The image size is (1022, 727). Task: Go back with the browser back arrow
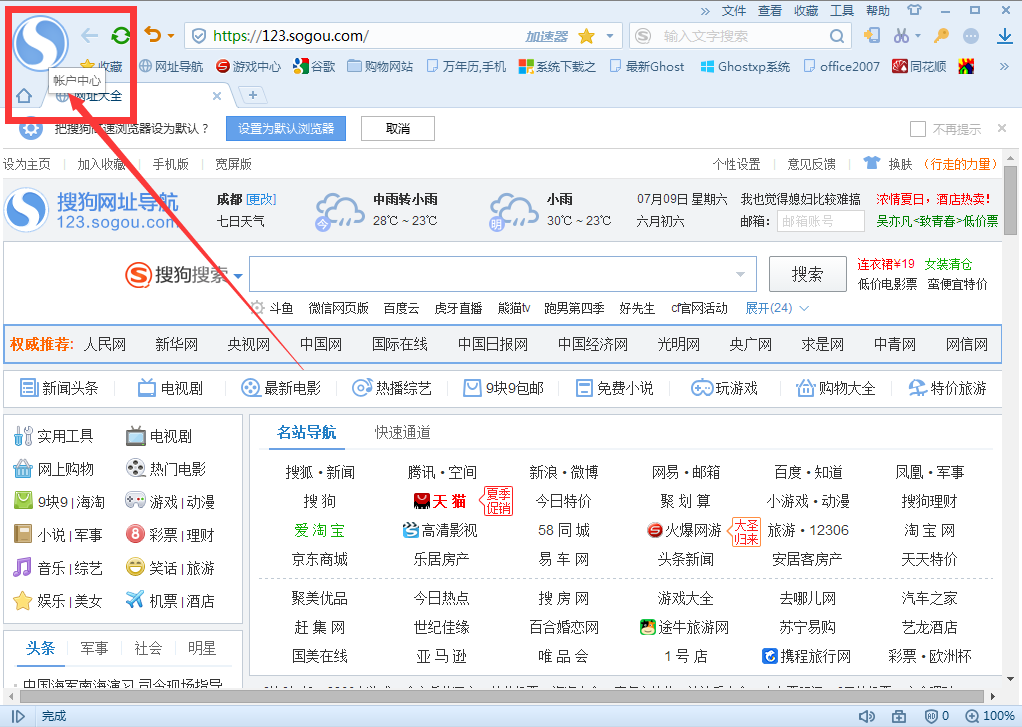click(x=89, y=35)
